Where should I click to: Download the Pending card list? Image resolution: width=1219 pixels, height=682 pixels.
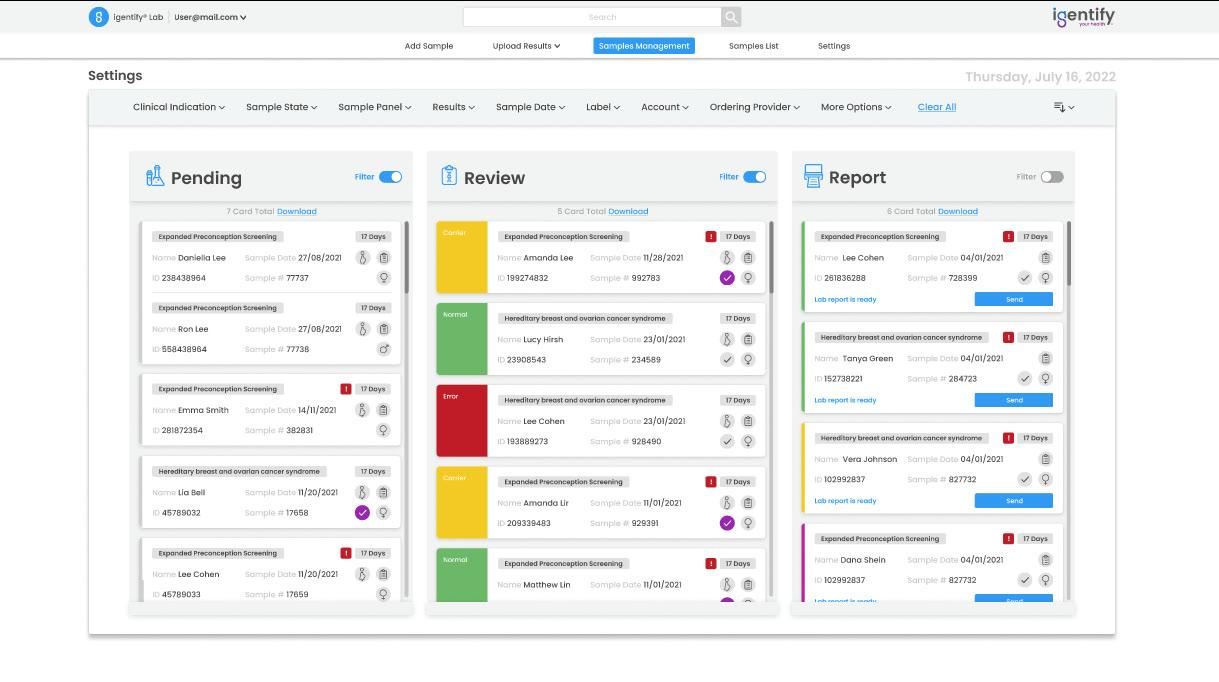coord(297,211)
